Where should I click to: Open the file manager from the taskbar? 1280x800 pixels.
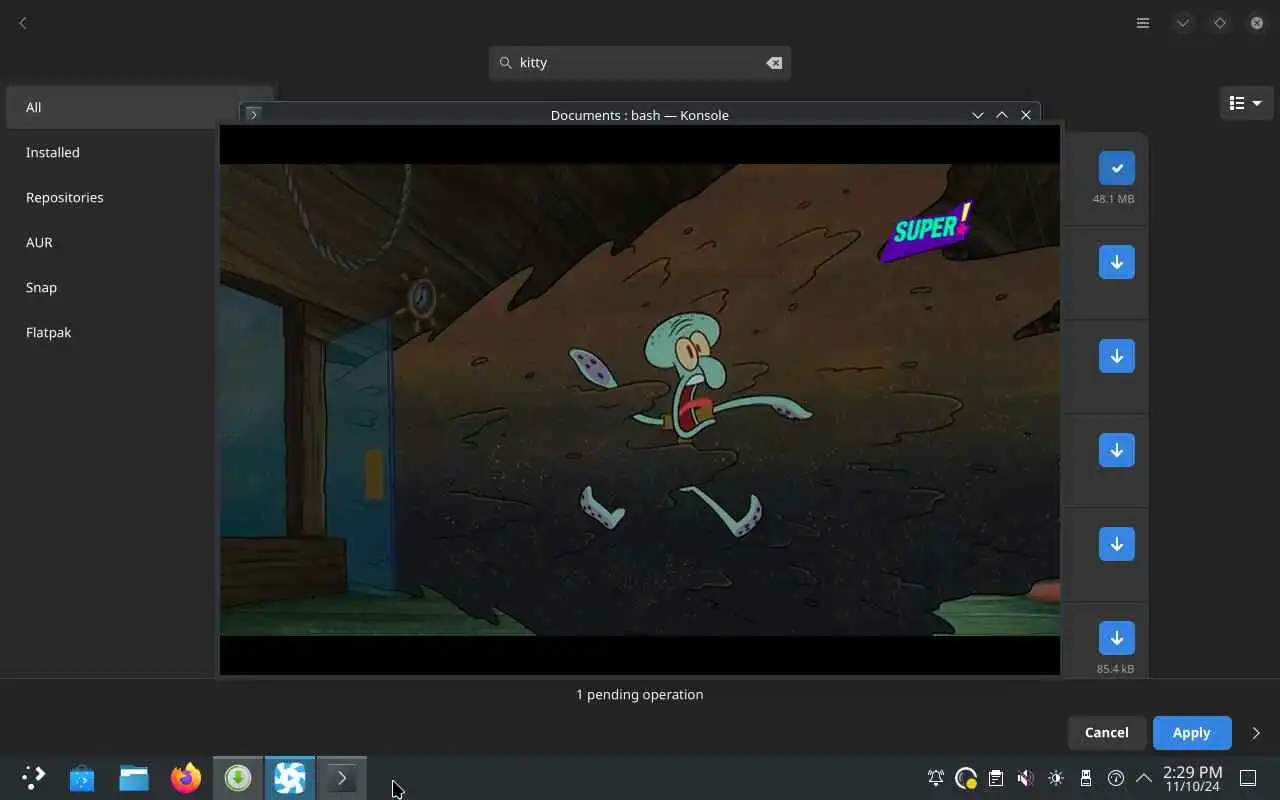134,777
